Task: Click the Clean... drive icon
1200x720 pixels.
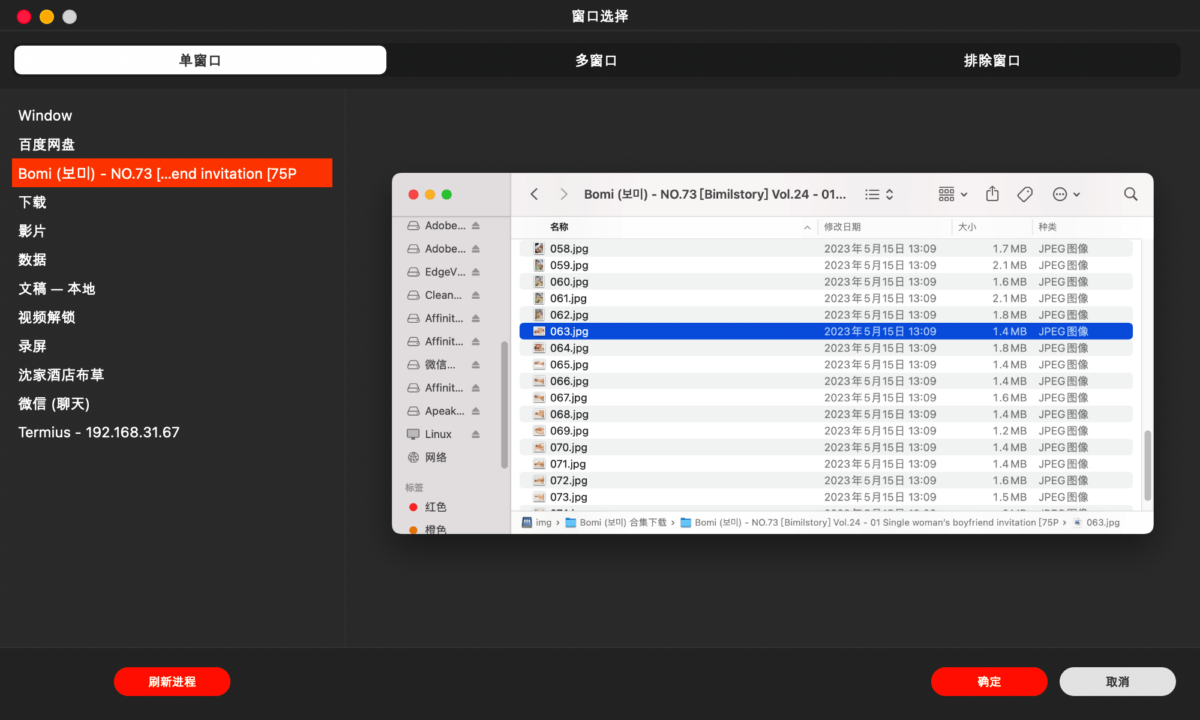Action: pos(413,295)
